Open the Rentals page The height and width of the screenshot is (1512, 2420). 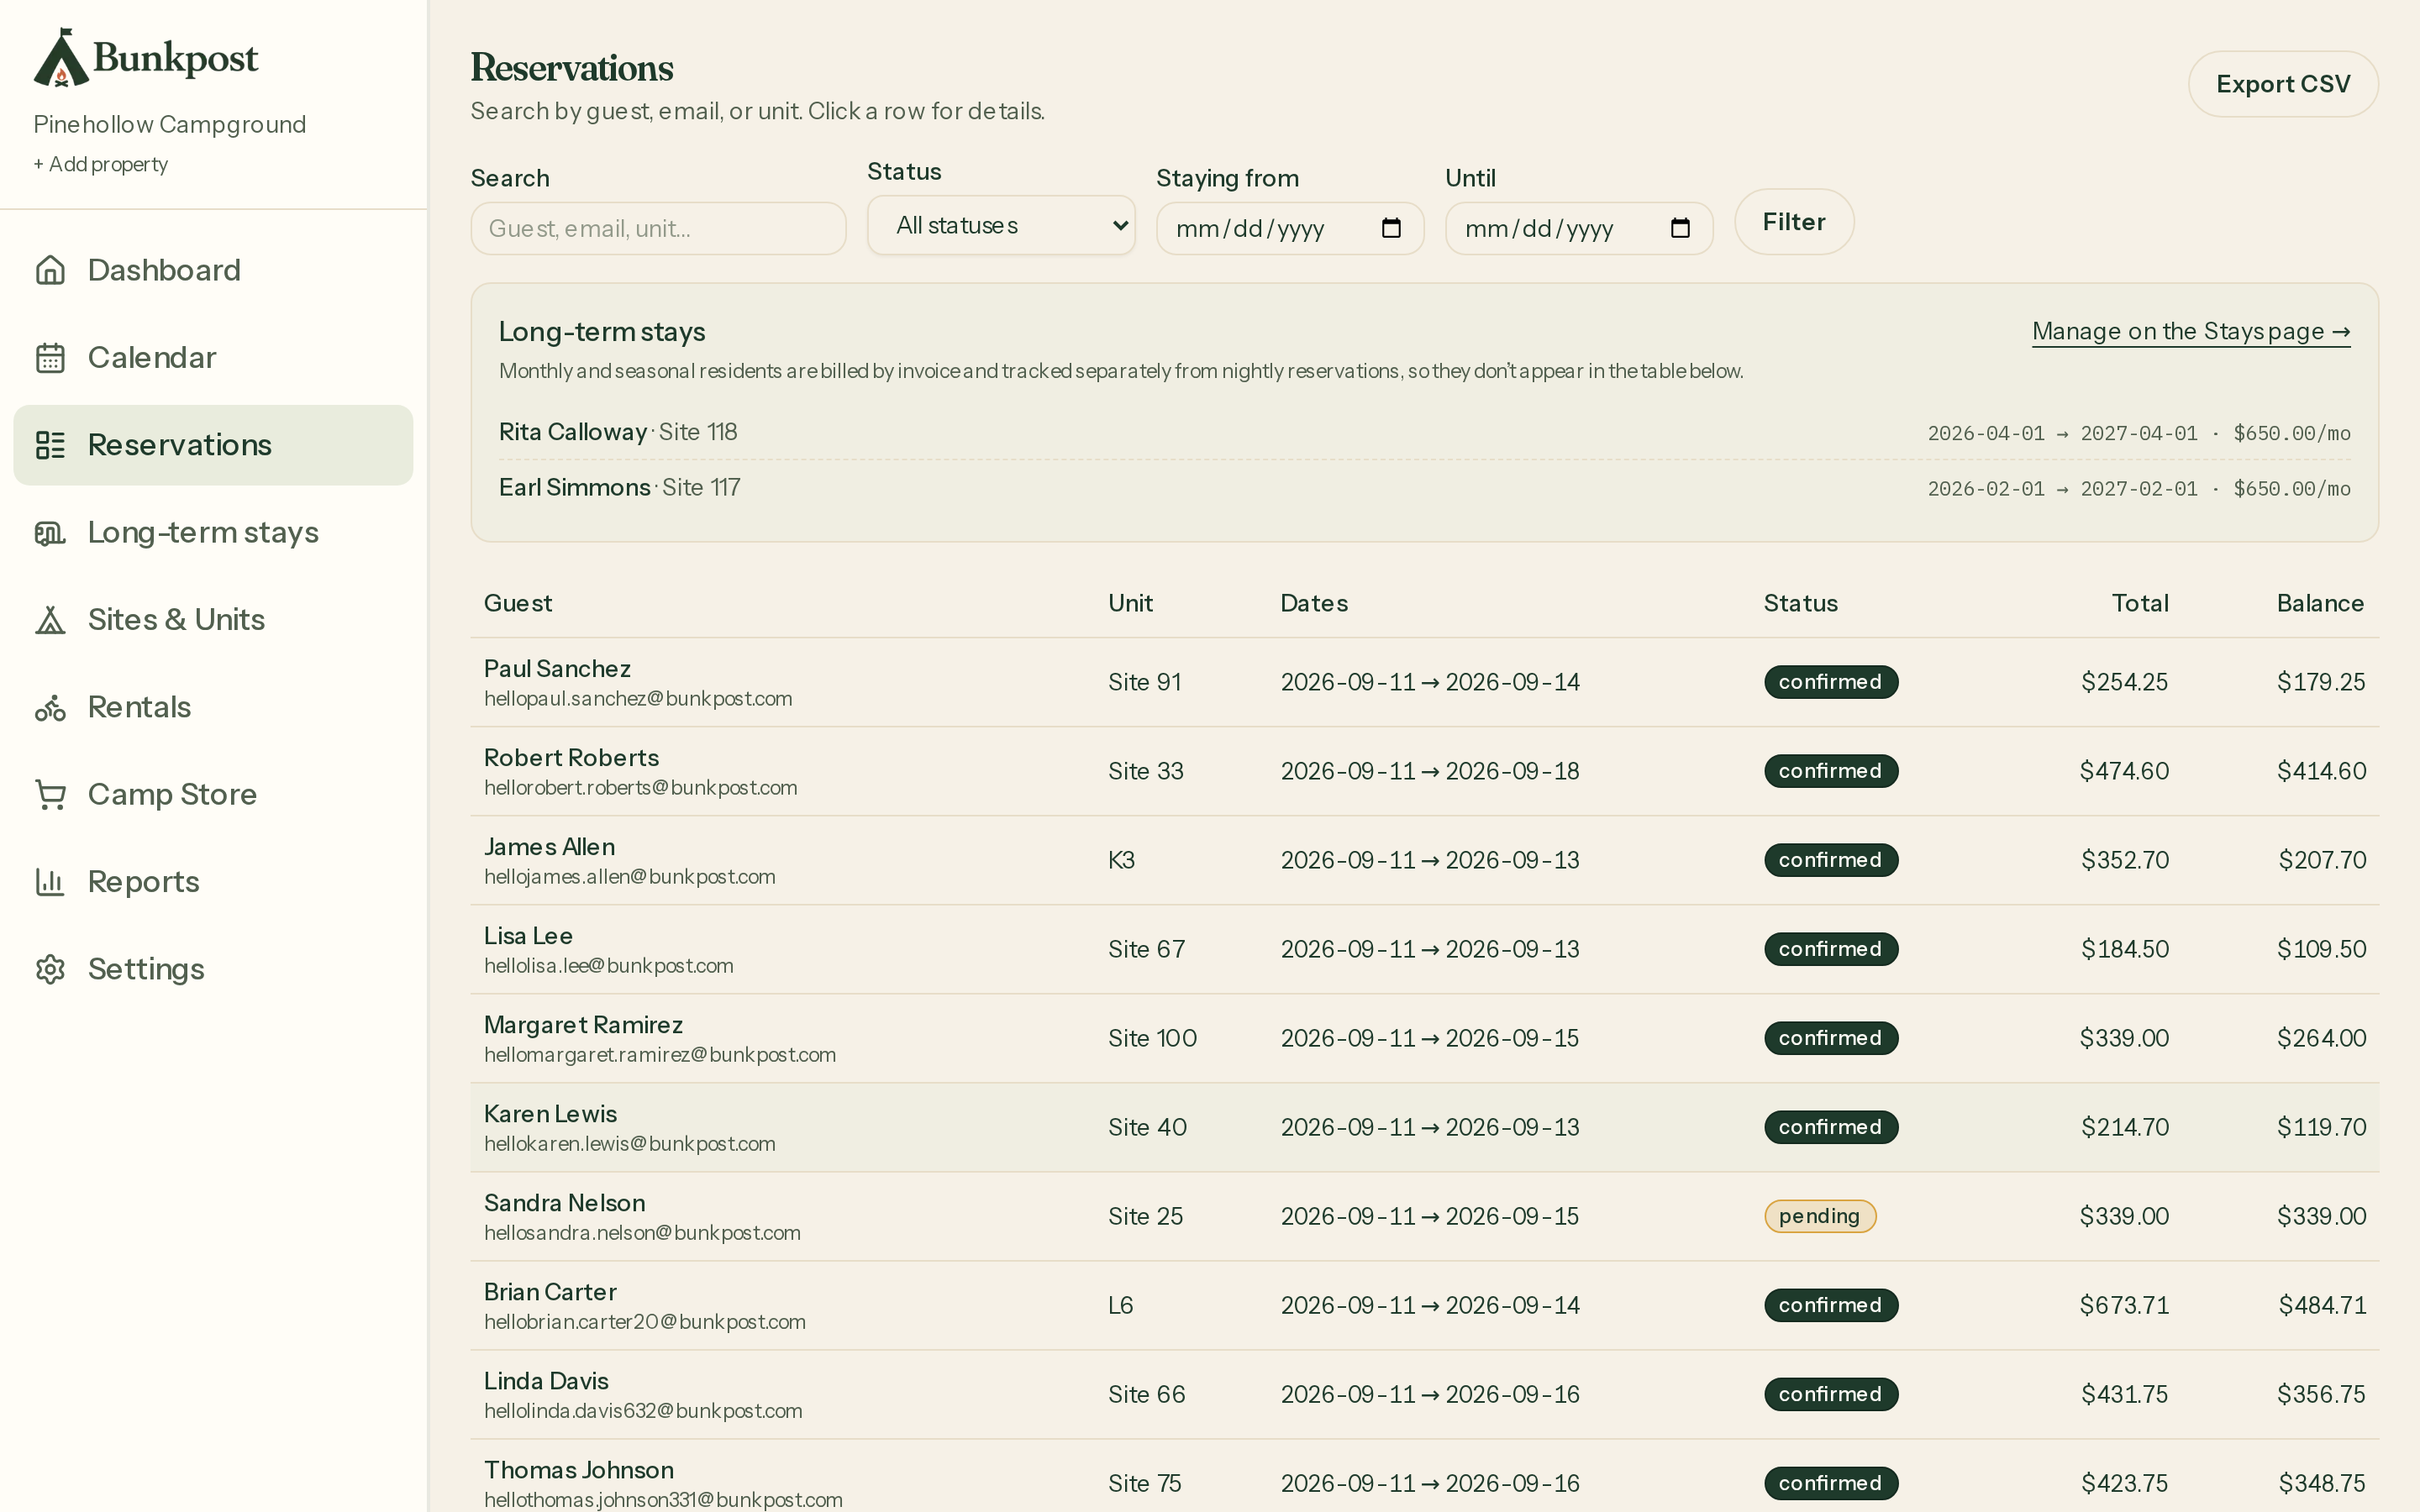[x=213, y=707]
